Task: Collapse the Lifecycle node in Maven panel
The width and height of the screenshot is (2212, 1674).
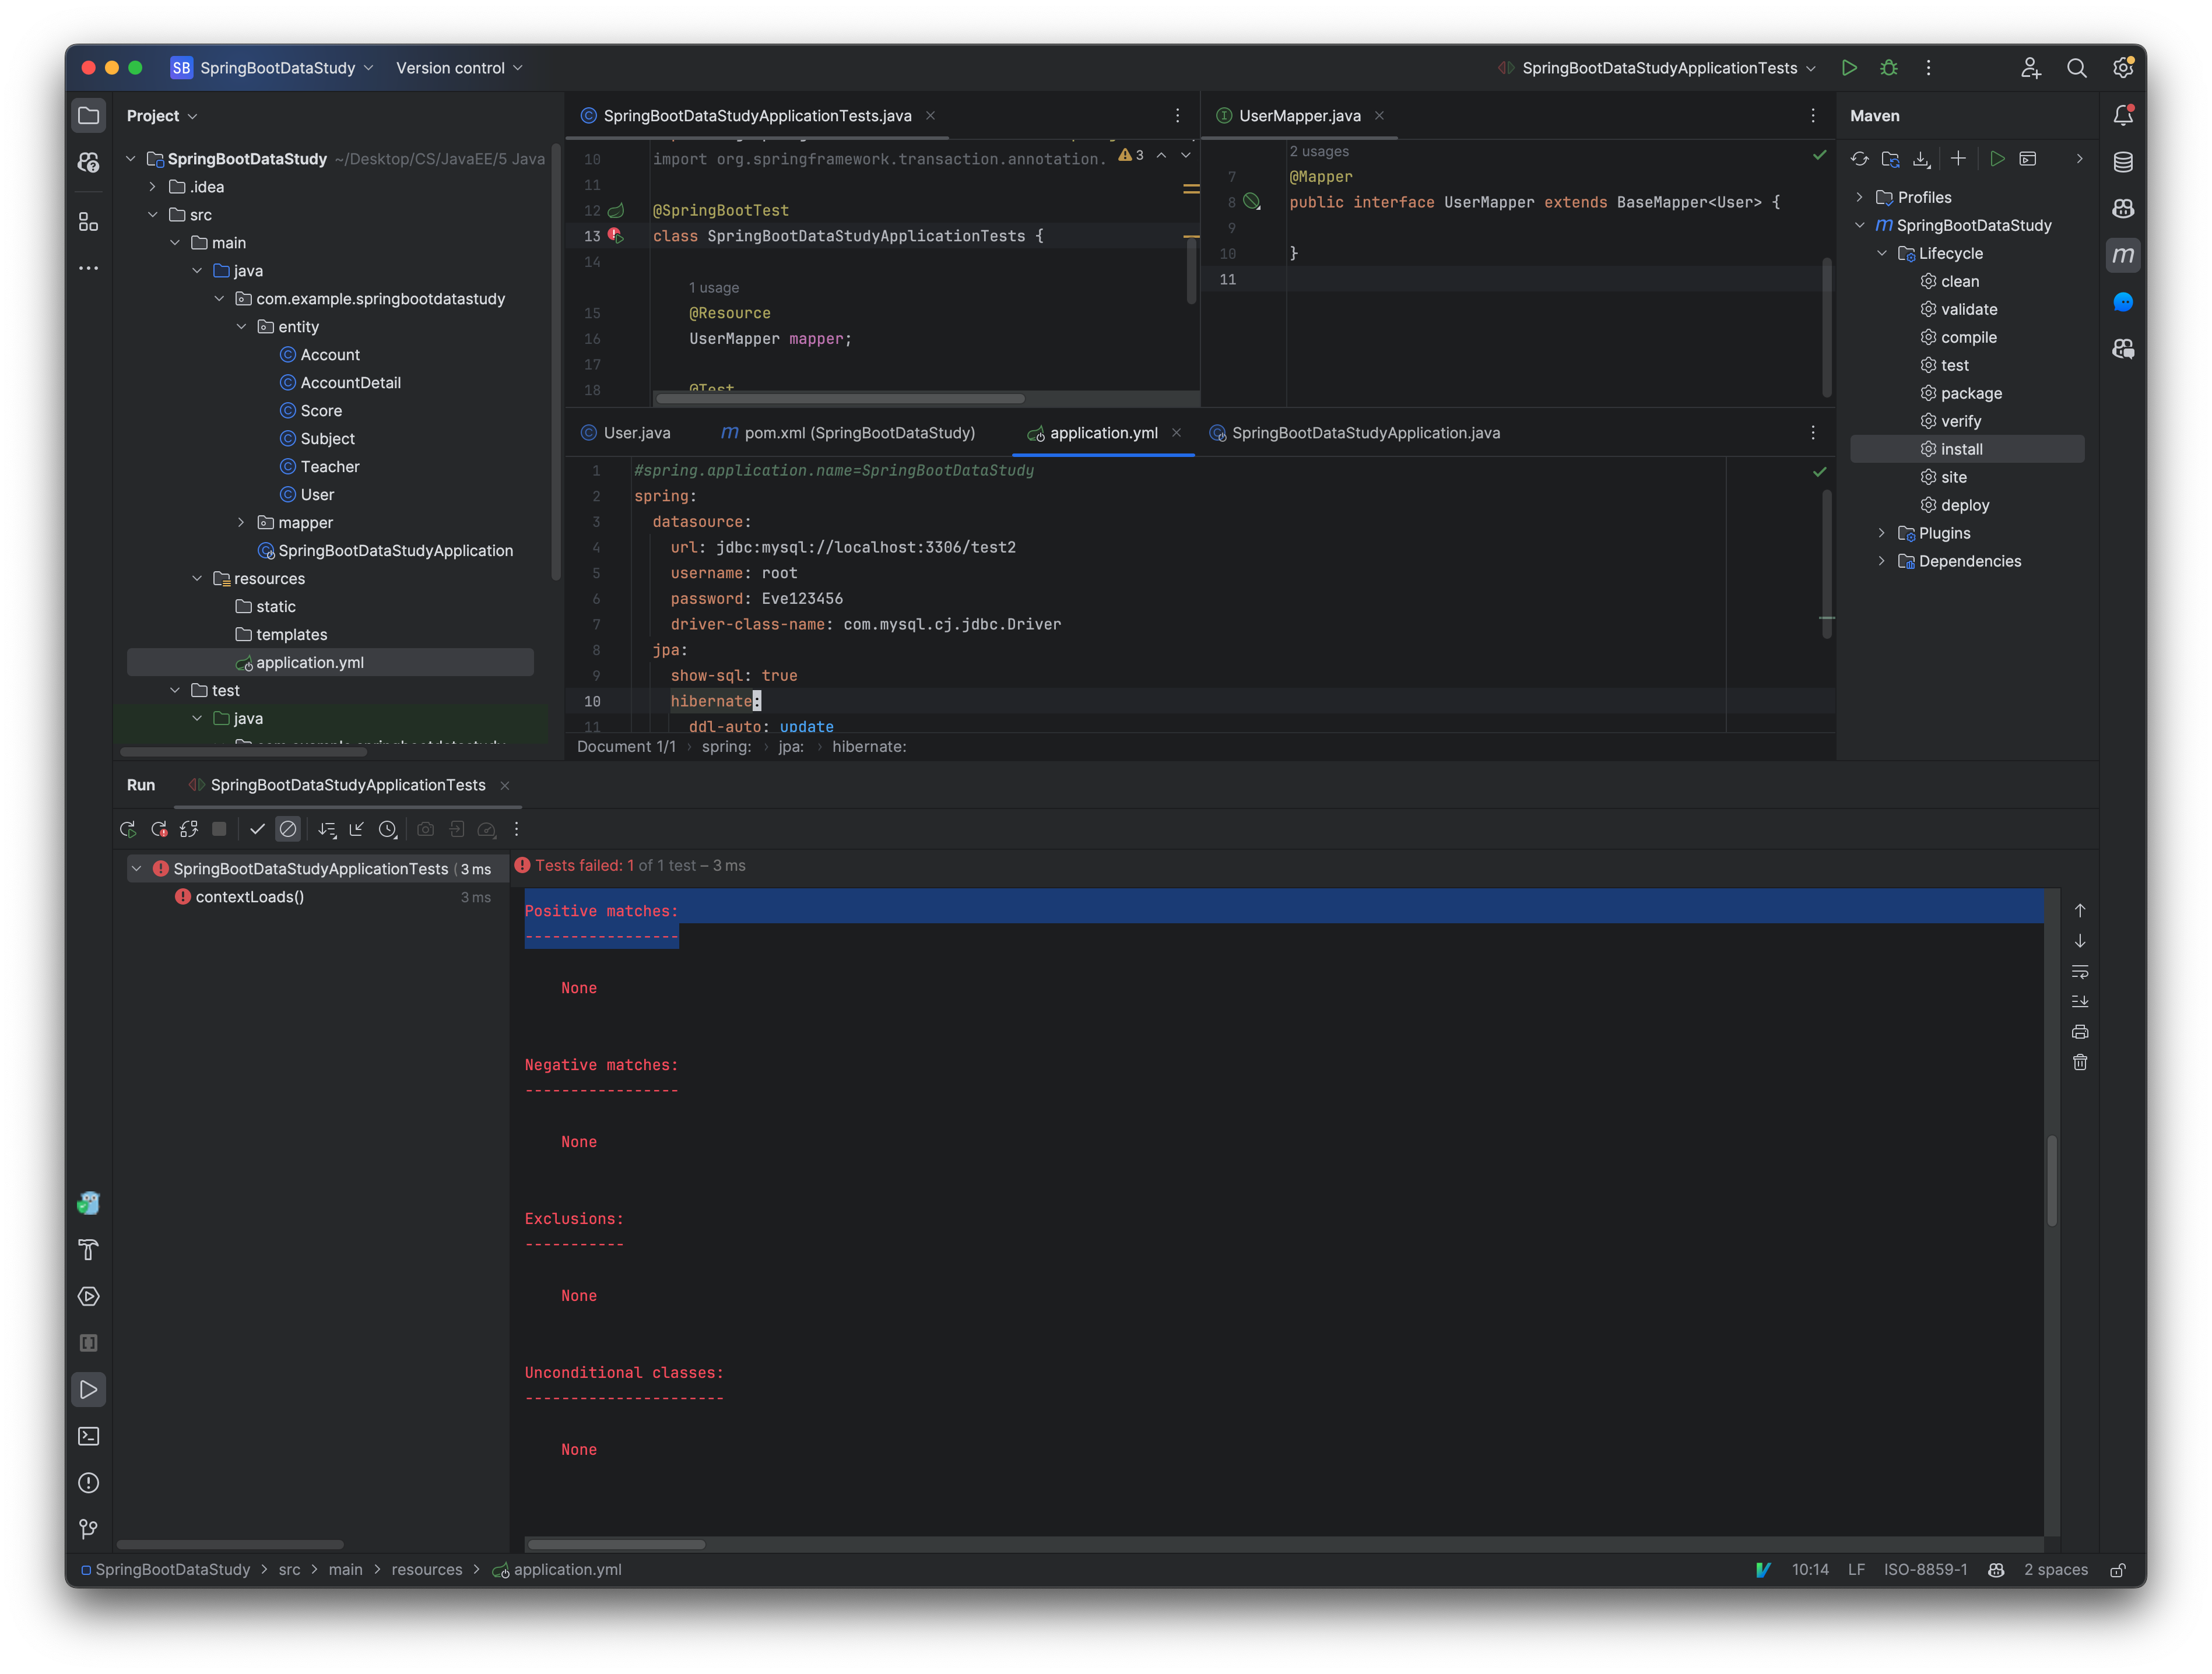Action: [x=1882, y=253]
